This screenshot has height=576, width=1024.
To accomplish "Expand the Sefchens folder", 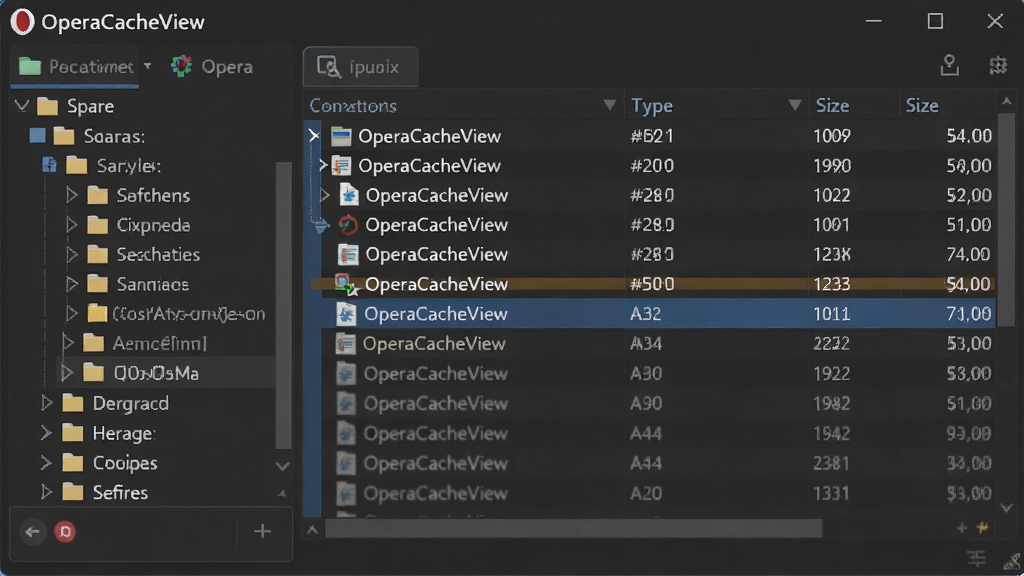I will click(71, 195).
